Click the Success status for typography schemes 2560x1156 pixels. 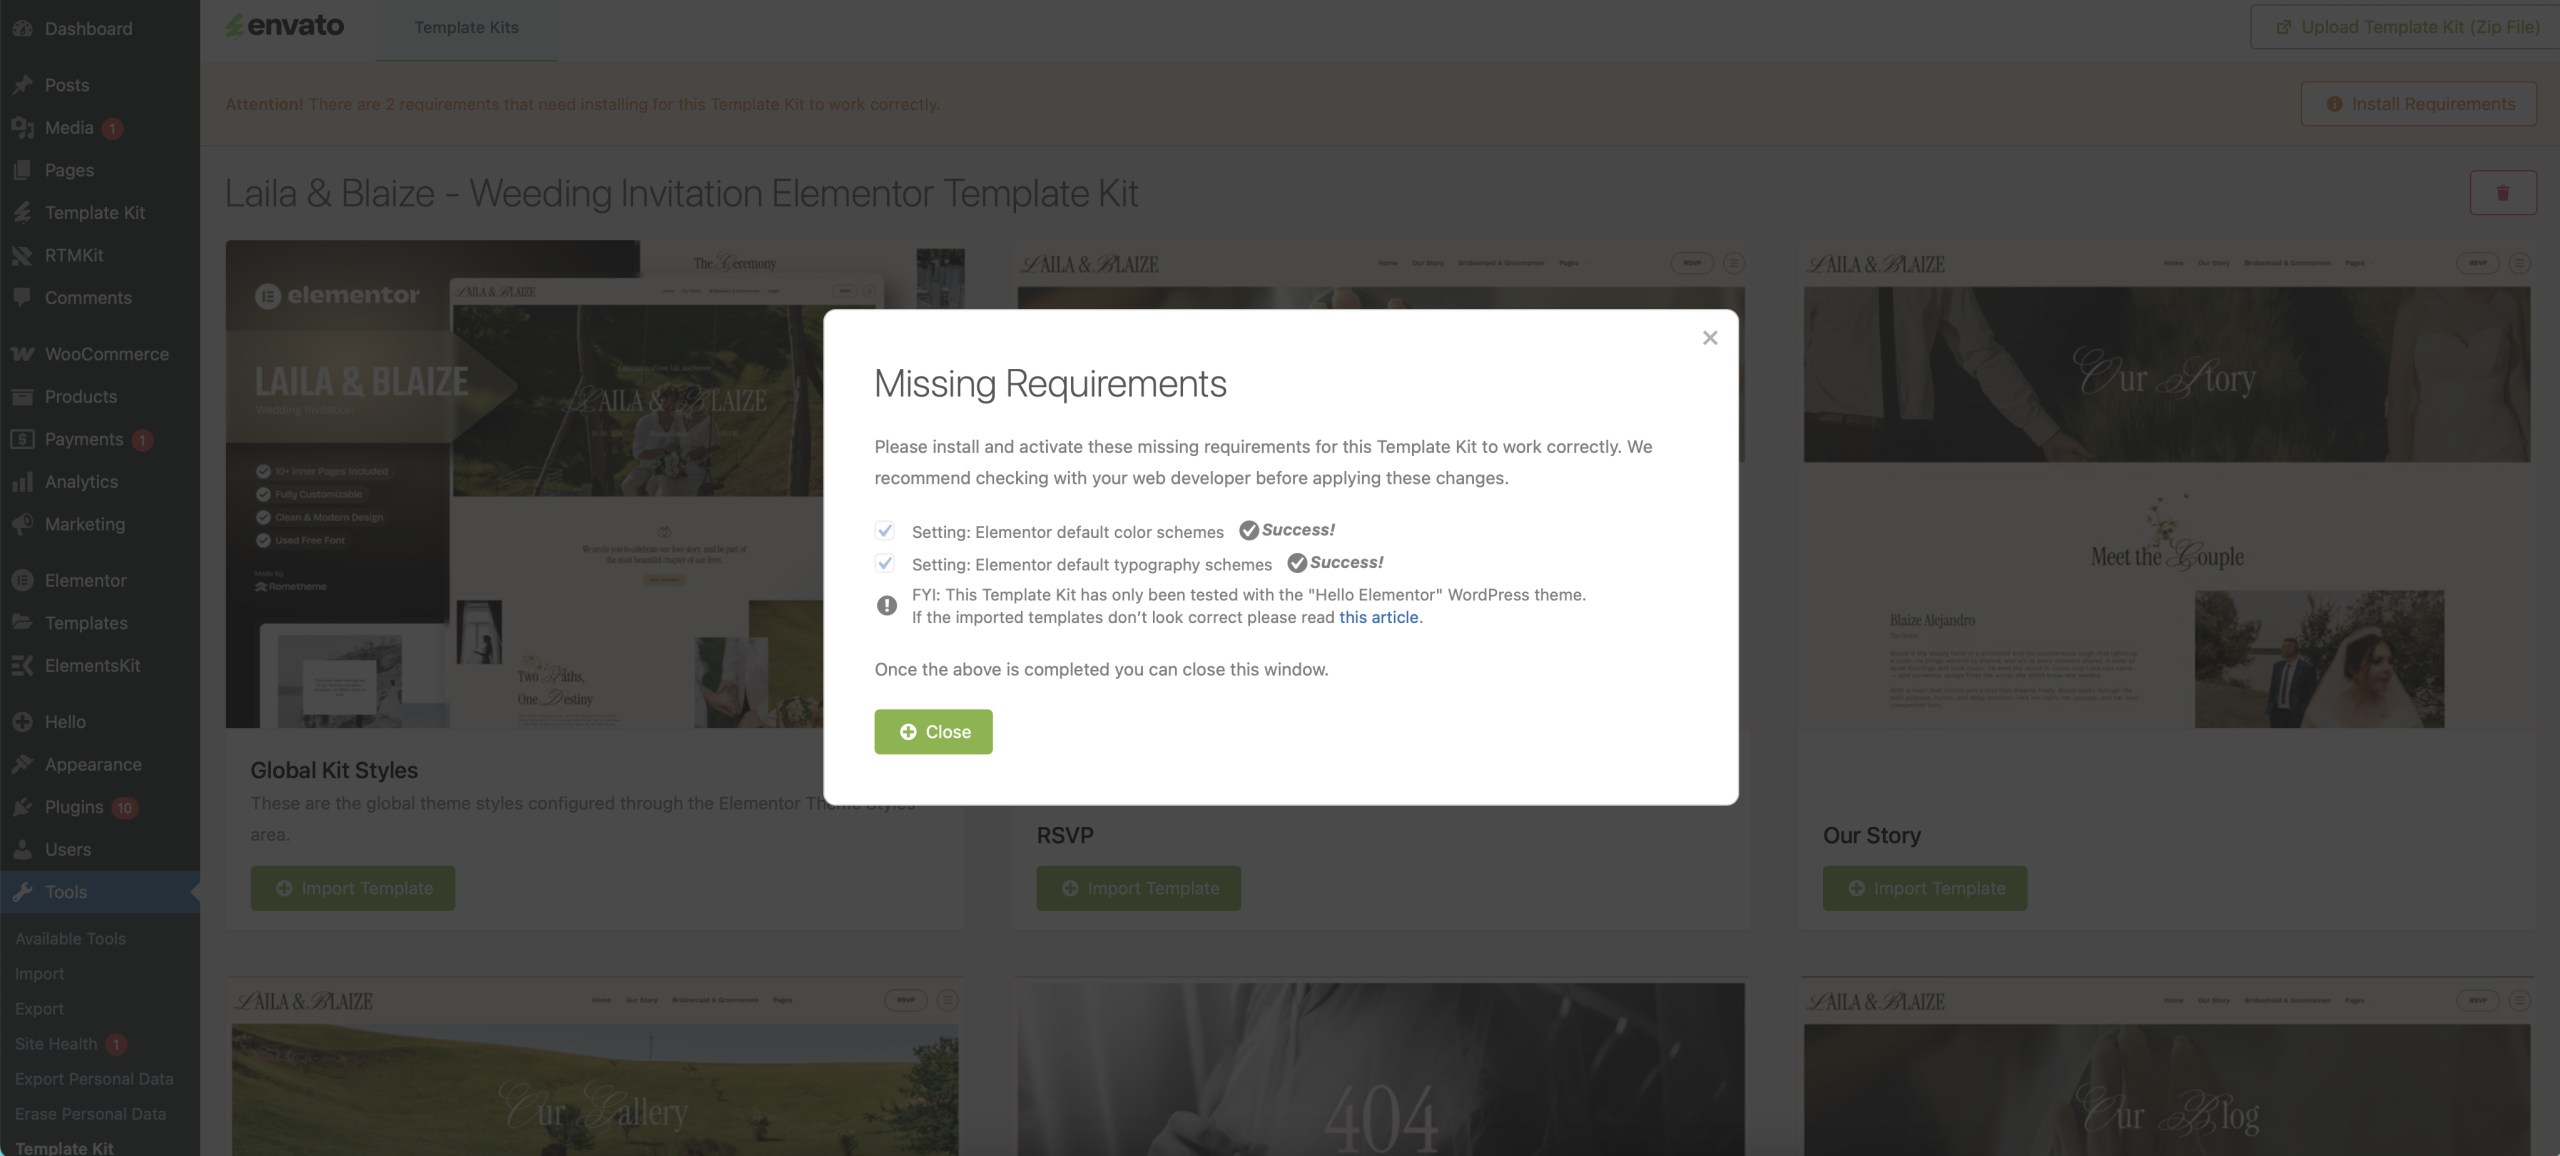pyautogui.click(x=1335, y=562)
